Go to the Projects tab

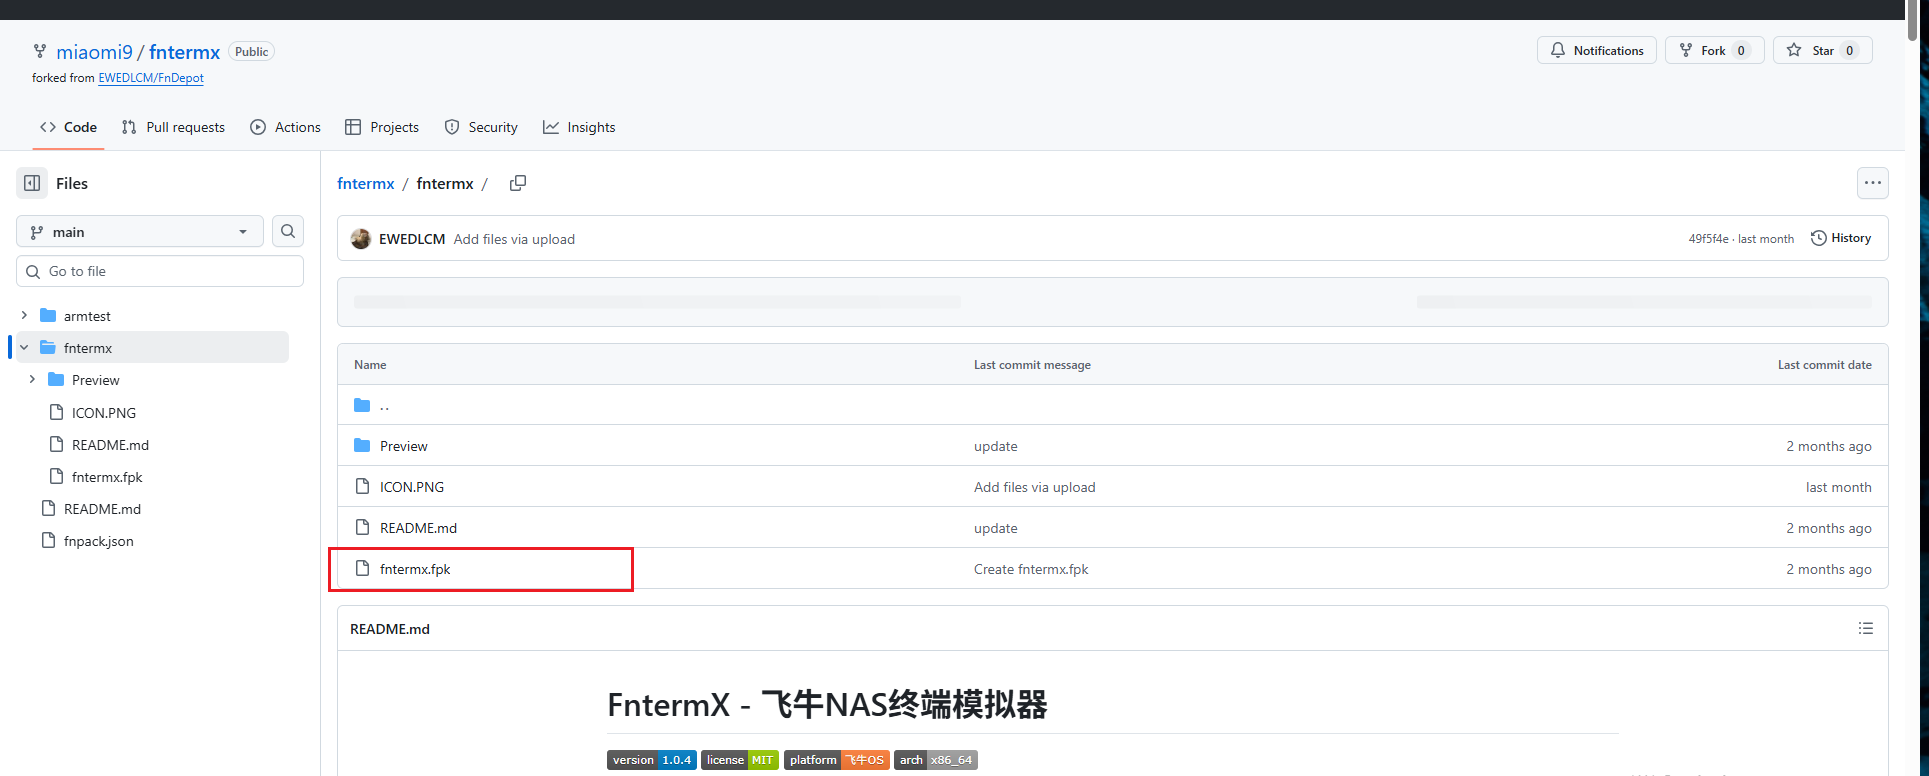point(382,127)
